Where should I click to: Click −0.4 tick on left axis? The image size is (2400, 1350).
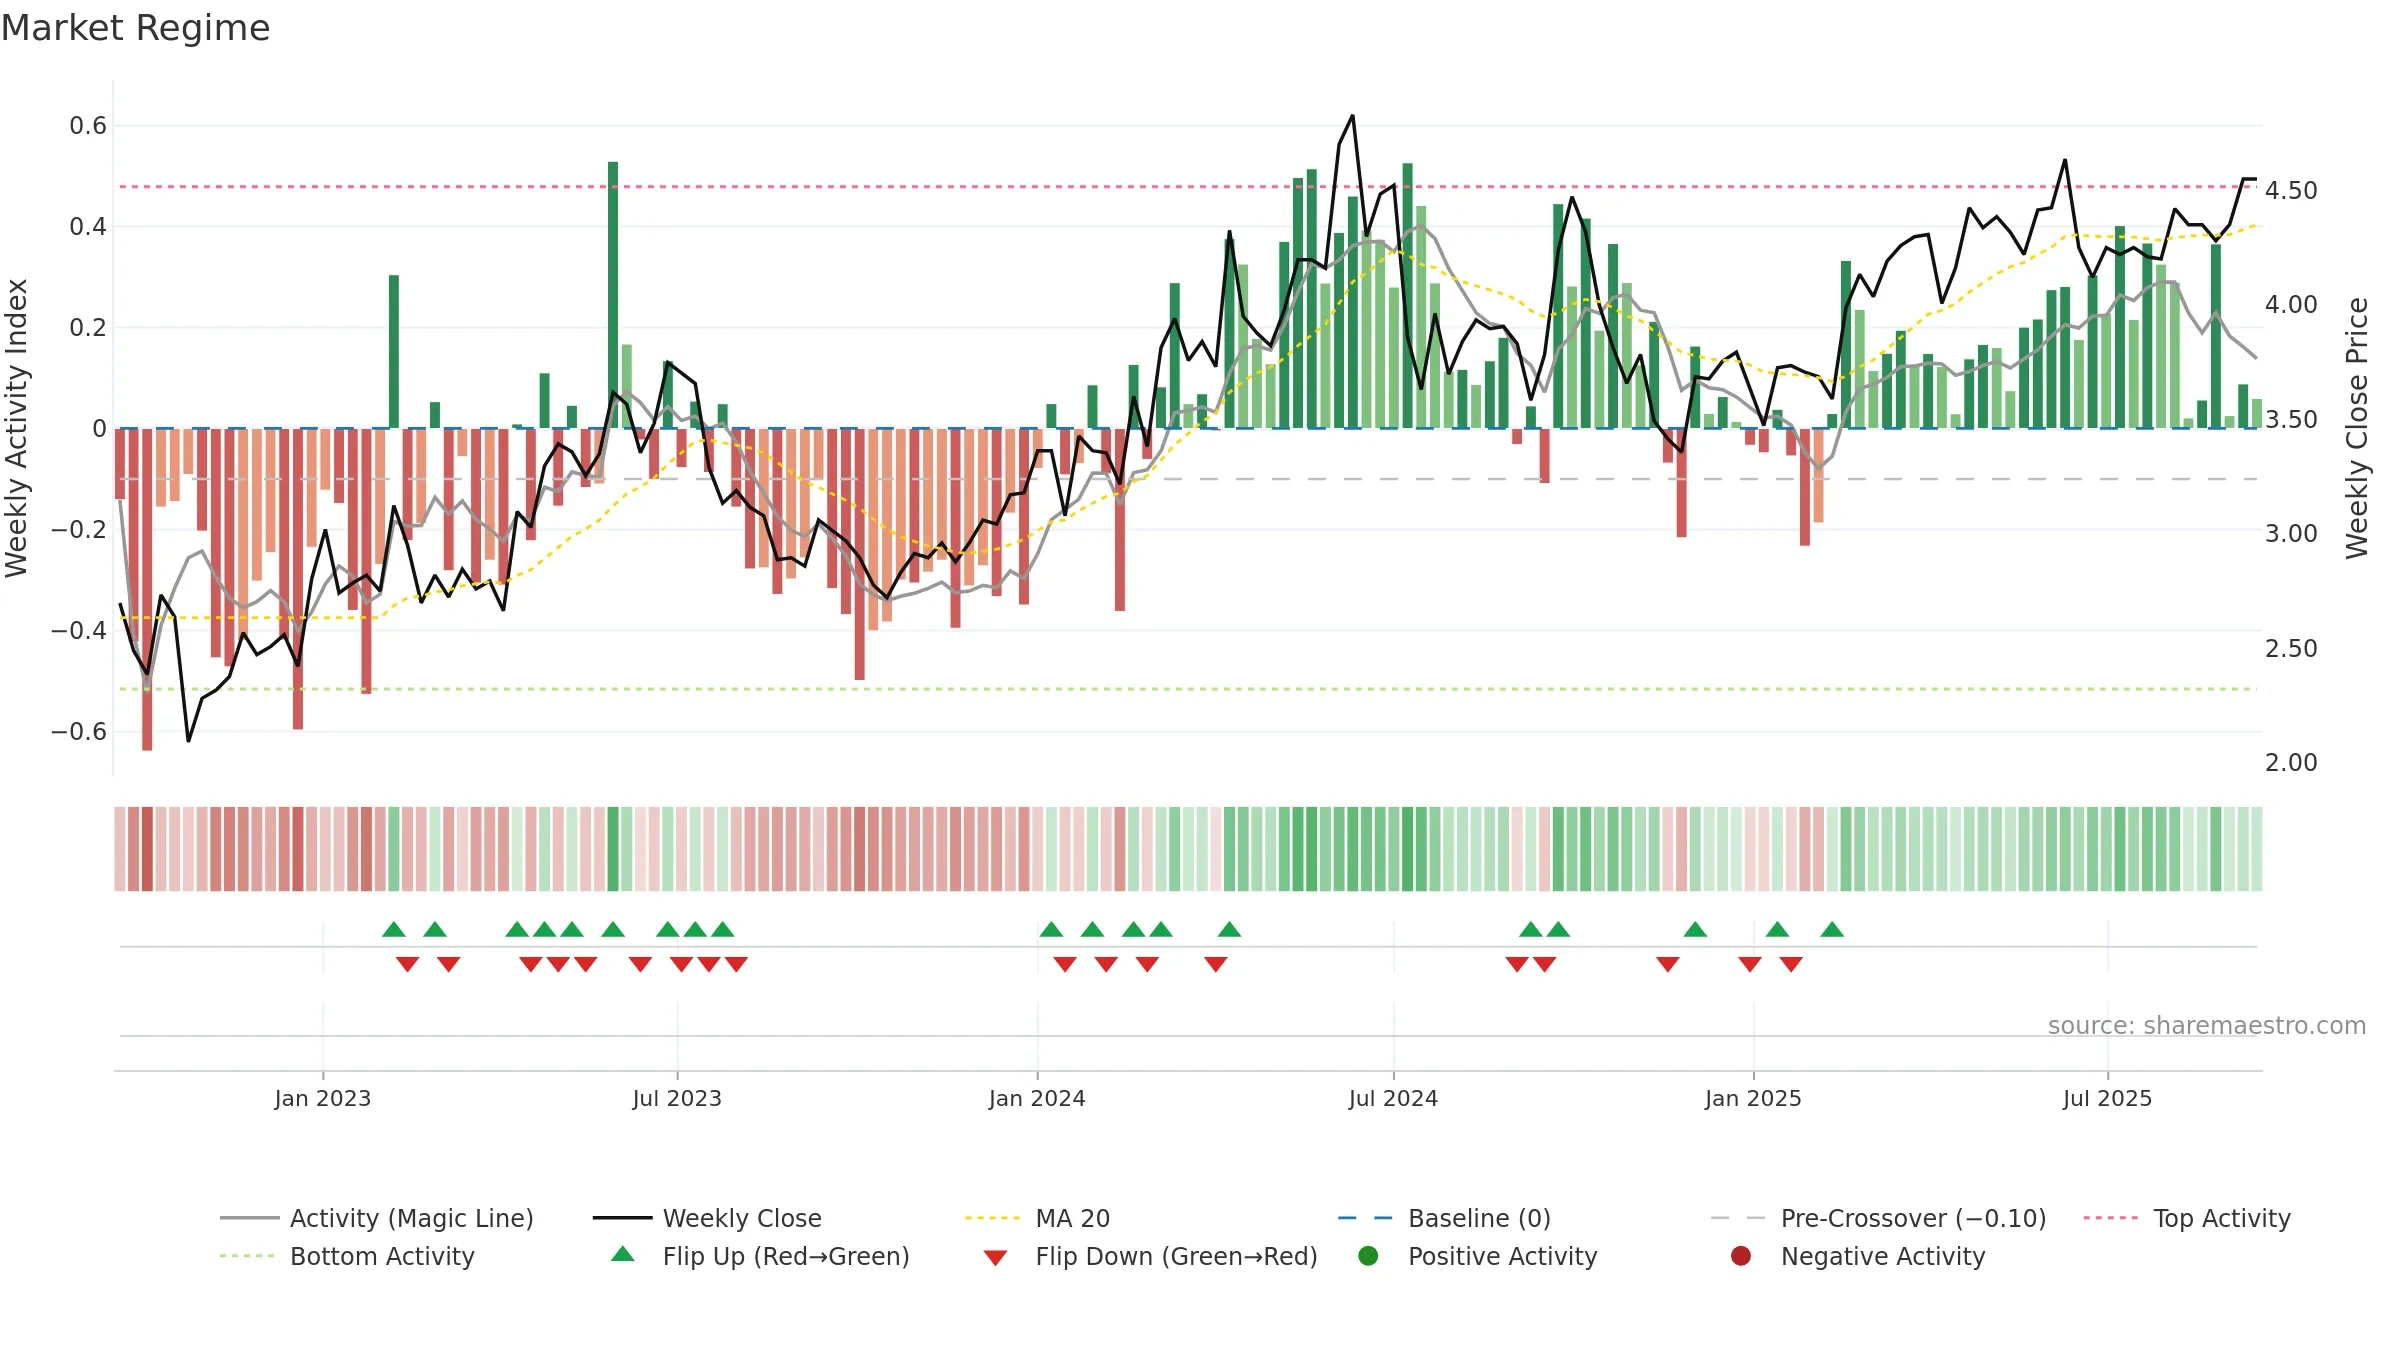tap(79, 630)
